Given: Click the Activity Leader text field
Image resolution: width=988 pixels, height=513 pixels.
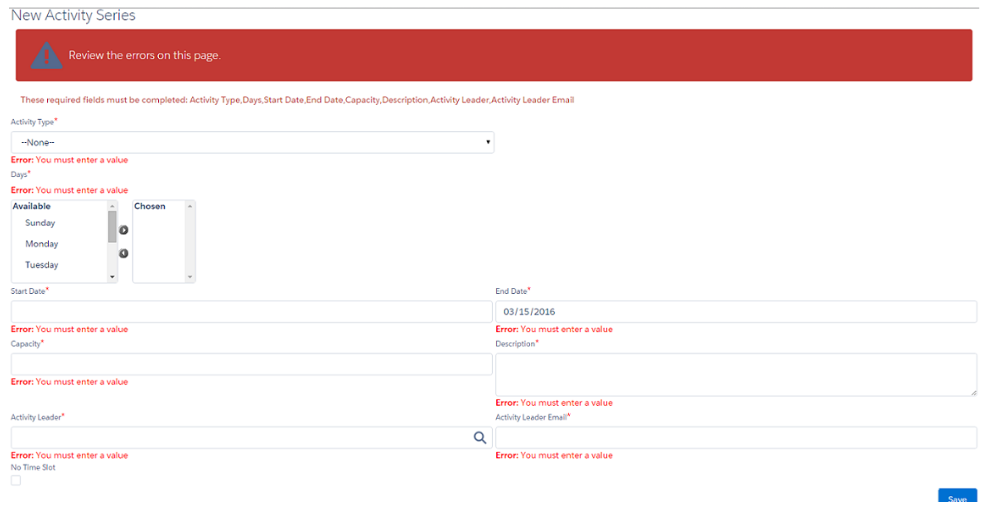Looking at the screenshot, I should pos(238,438).
